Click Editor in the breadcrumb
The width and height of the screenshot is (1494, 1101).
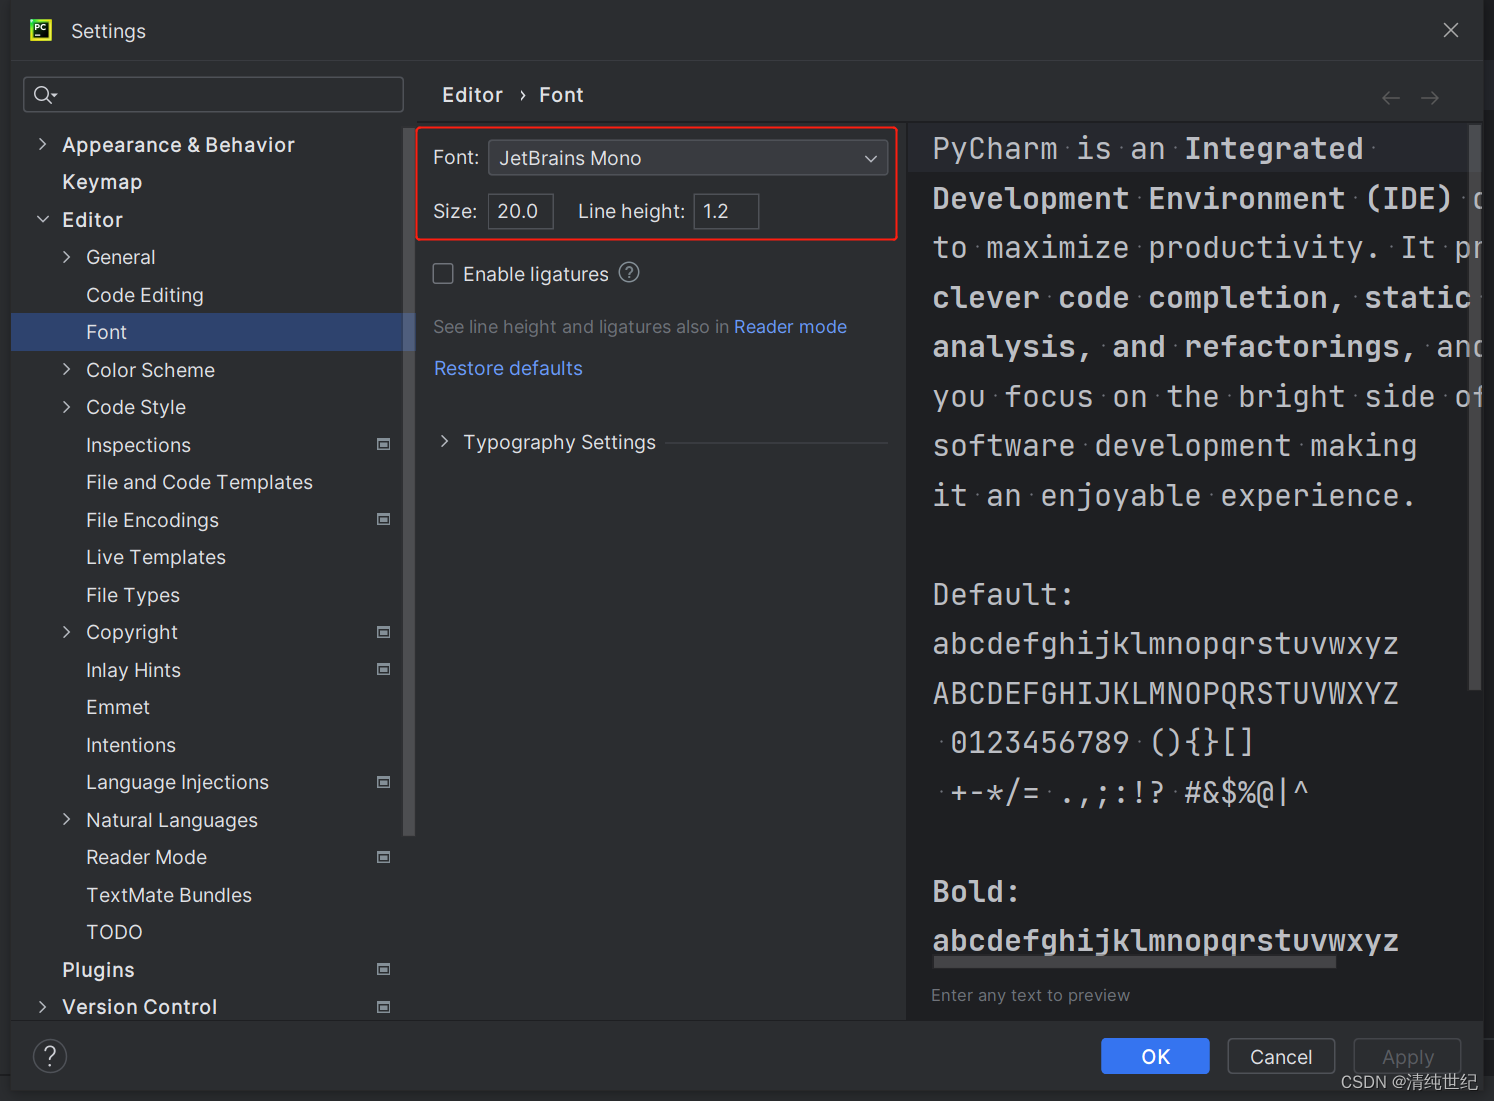[472, 95]
